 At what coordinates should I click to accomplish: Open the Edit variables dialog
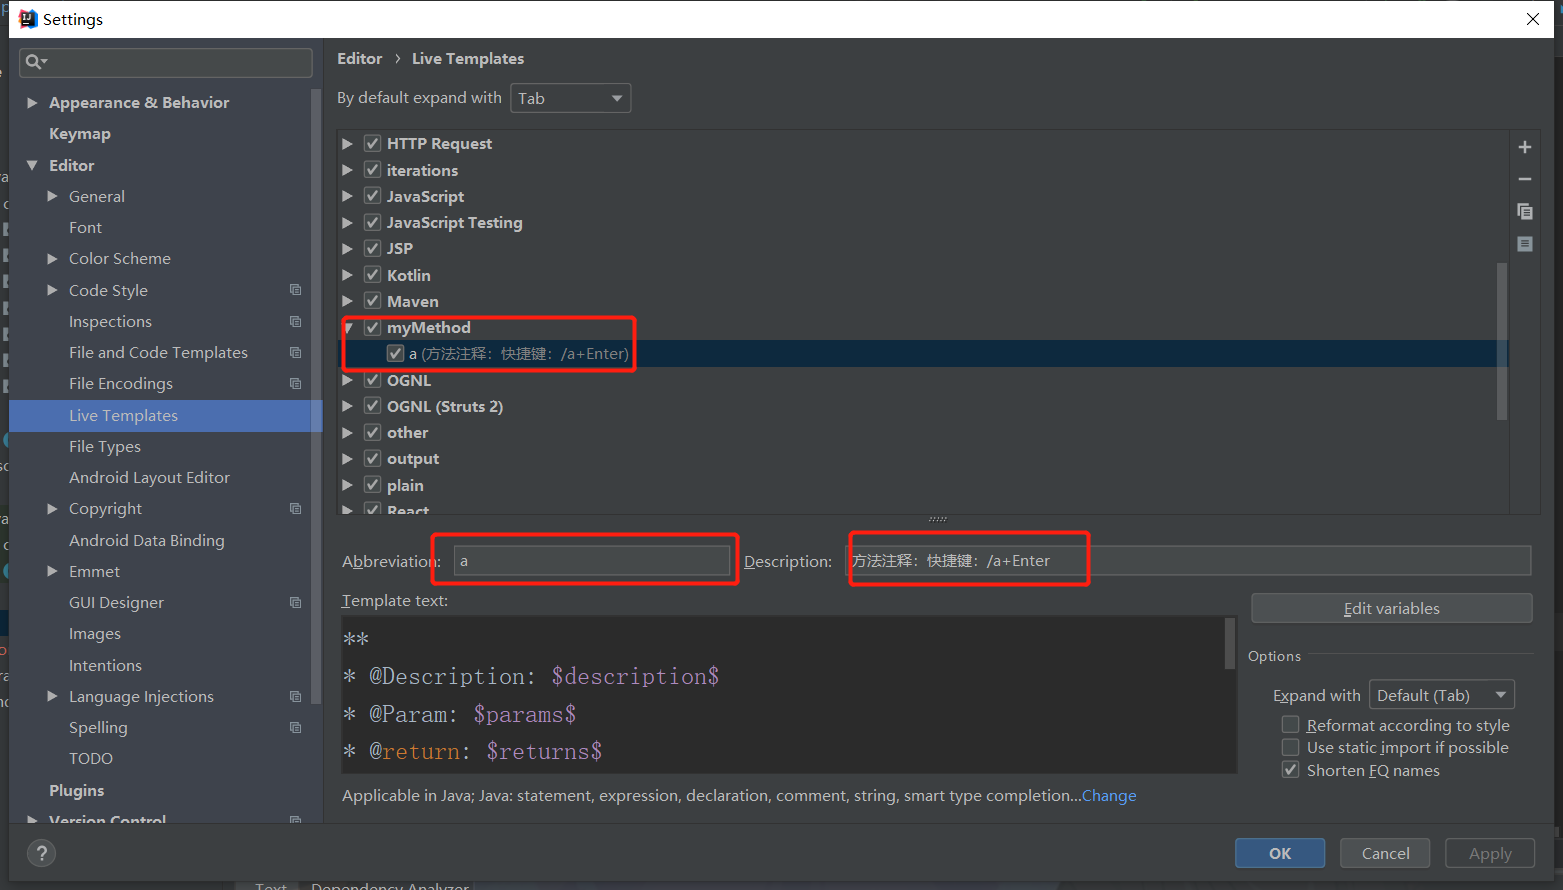[x=1391, y=608]
